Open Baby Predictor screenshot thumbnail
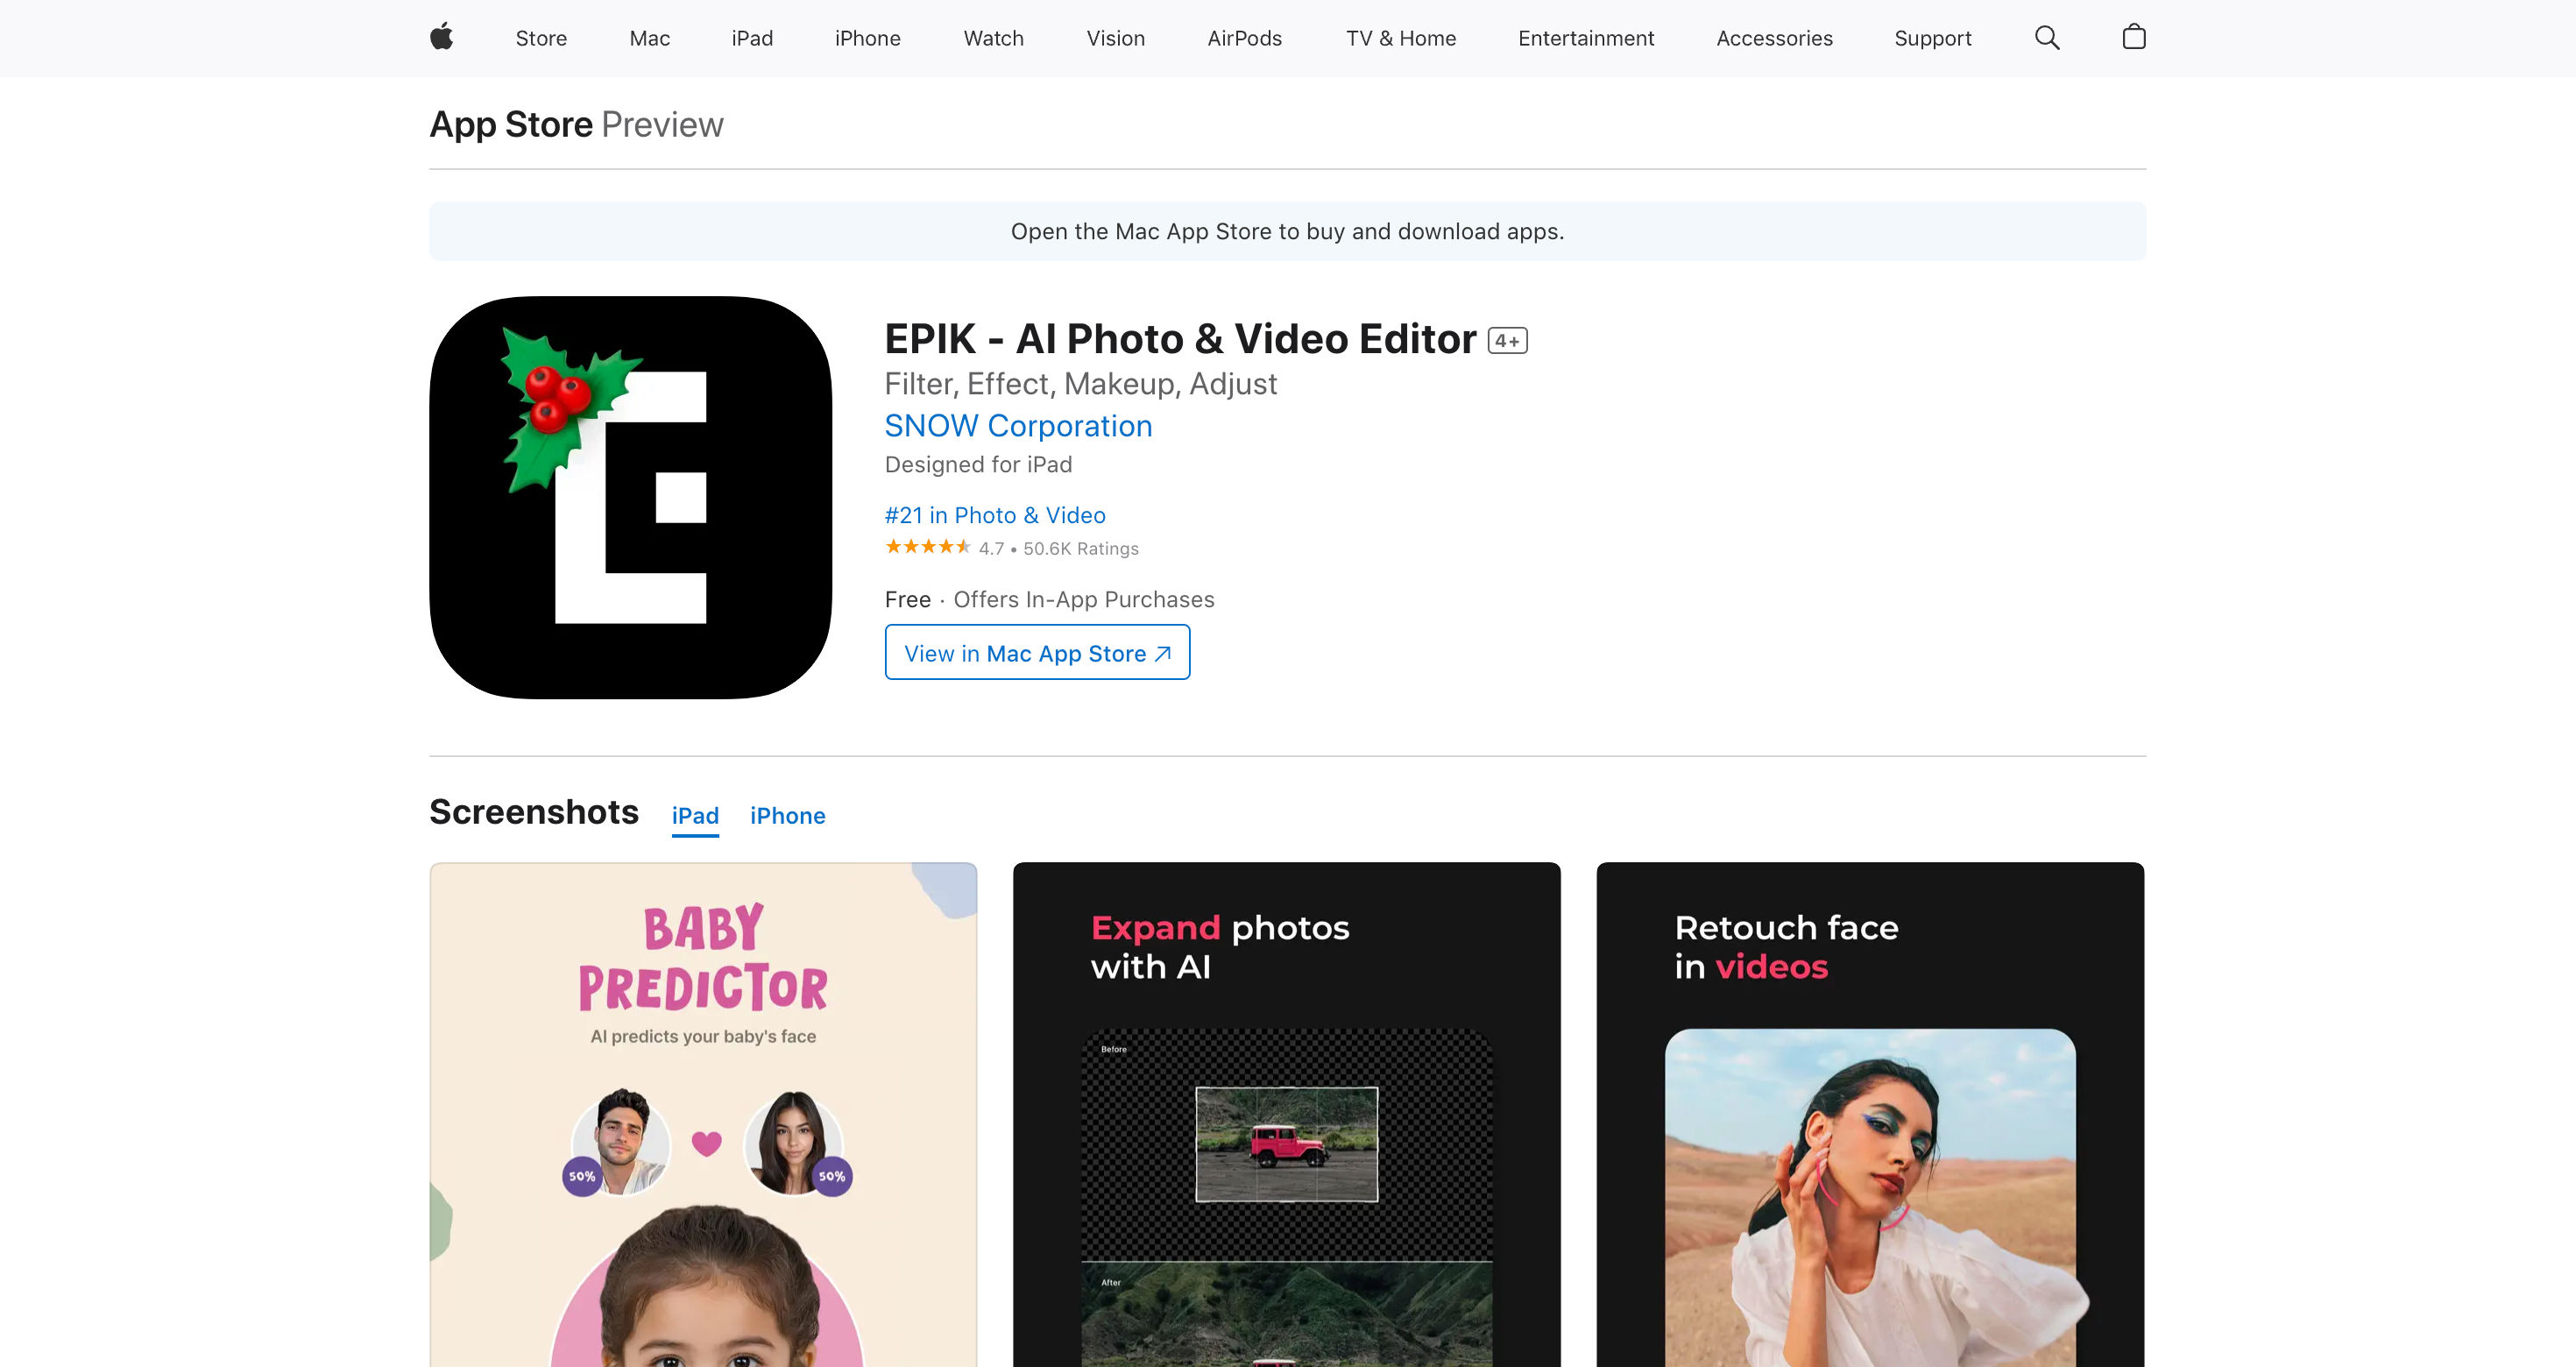The width and height of the screenshot is (2576, 1367). pyautogui.click(x=703, y=1114)
